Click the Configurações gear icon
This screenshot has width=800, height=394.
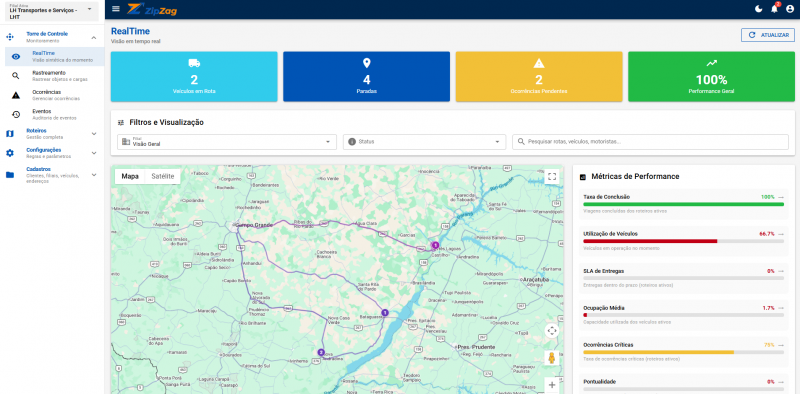pyautogui.click(x=10, y=153)
